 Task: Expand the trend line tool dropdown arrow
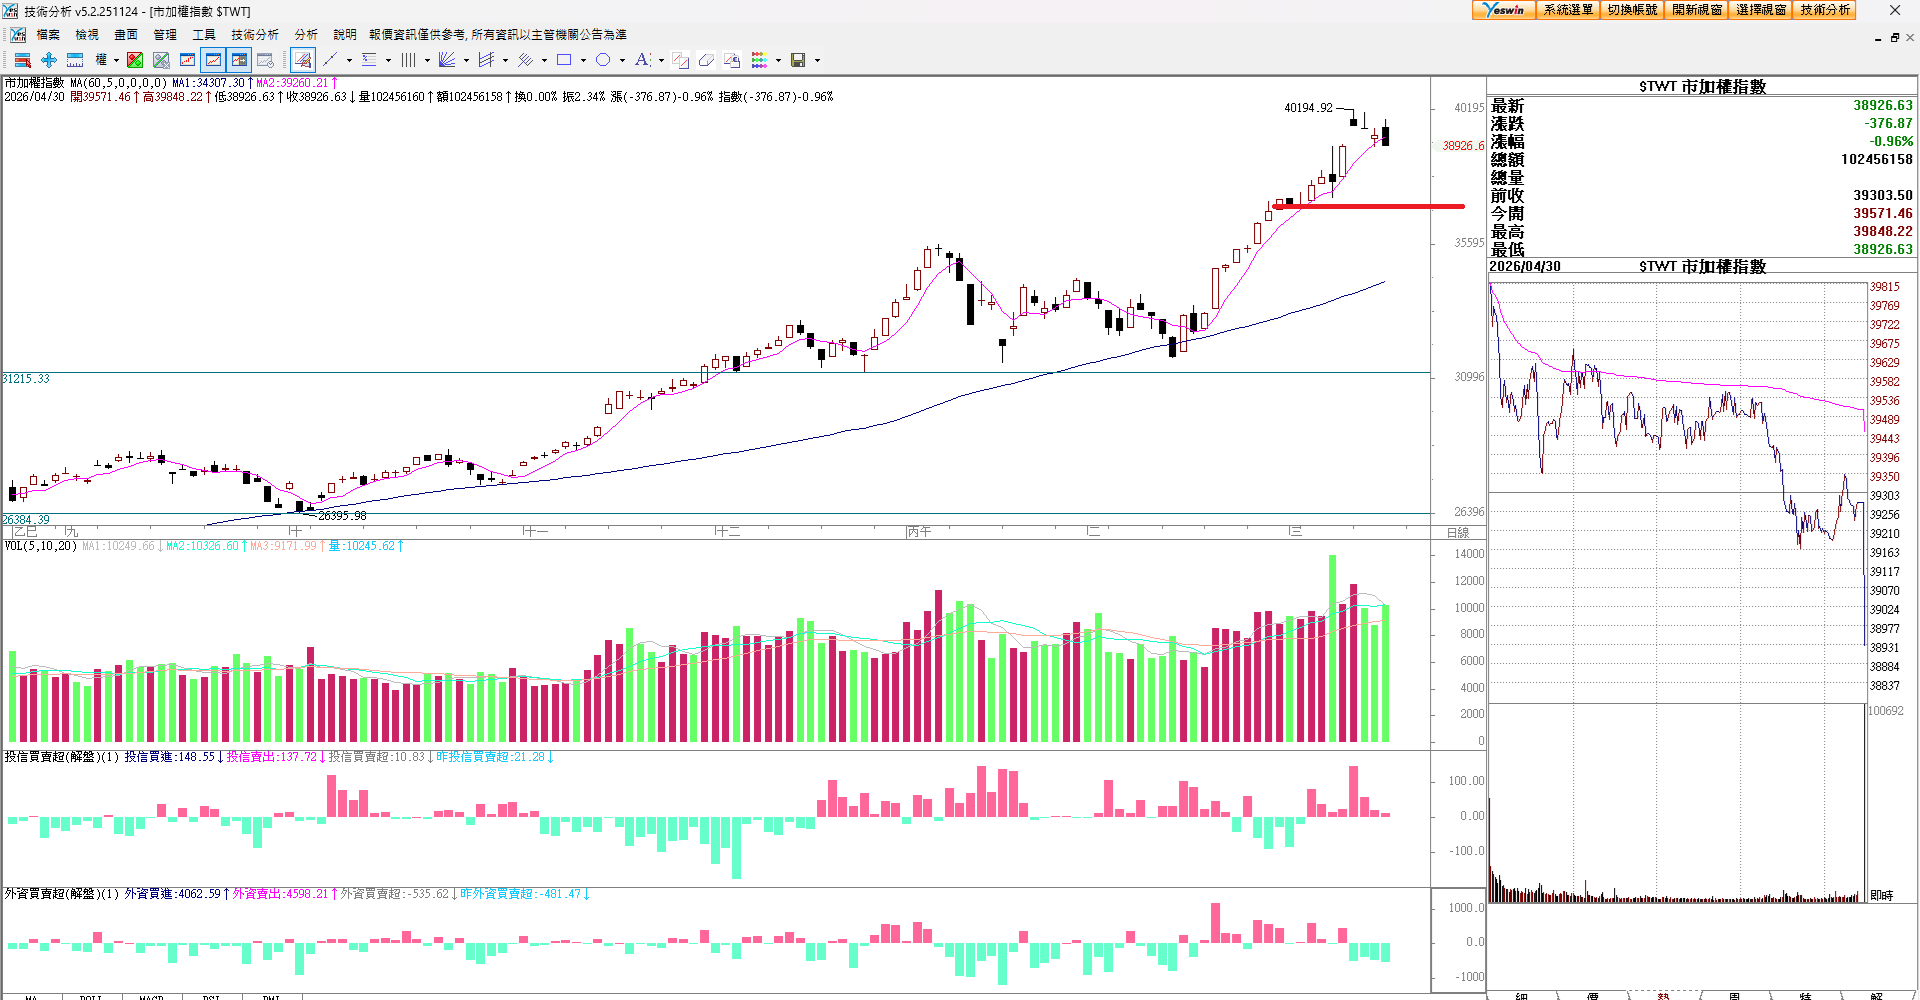349,60
